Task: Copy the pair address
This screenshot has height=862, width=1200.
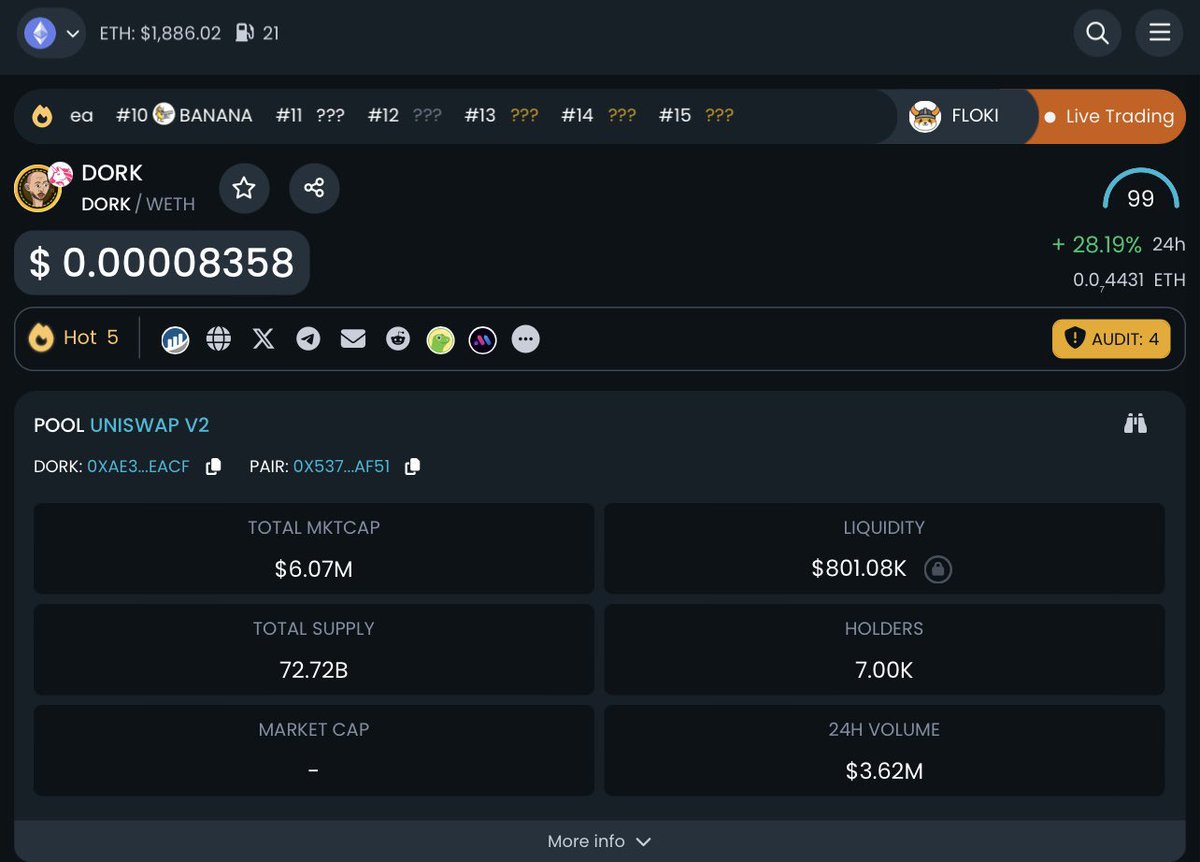Action: [x=412, y=467]
